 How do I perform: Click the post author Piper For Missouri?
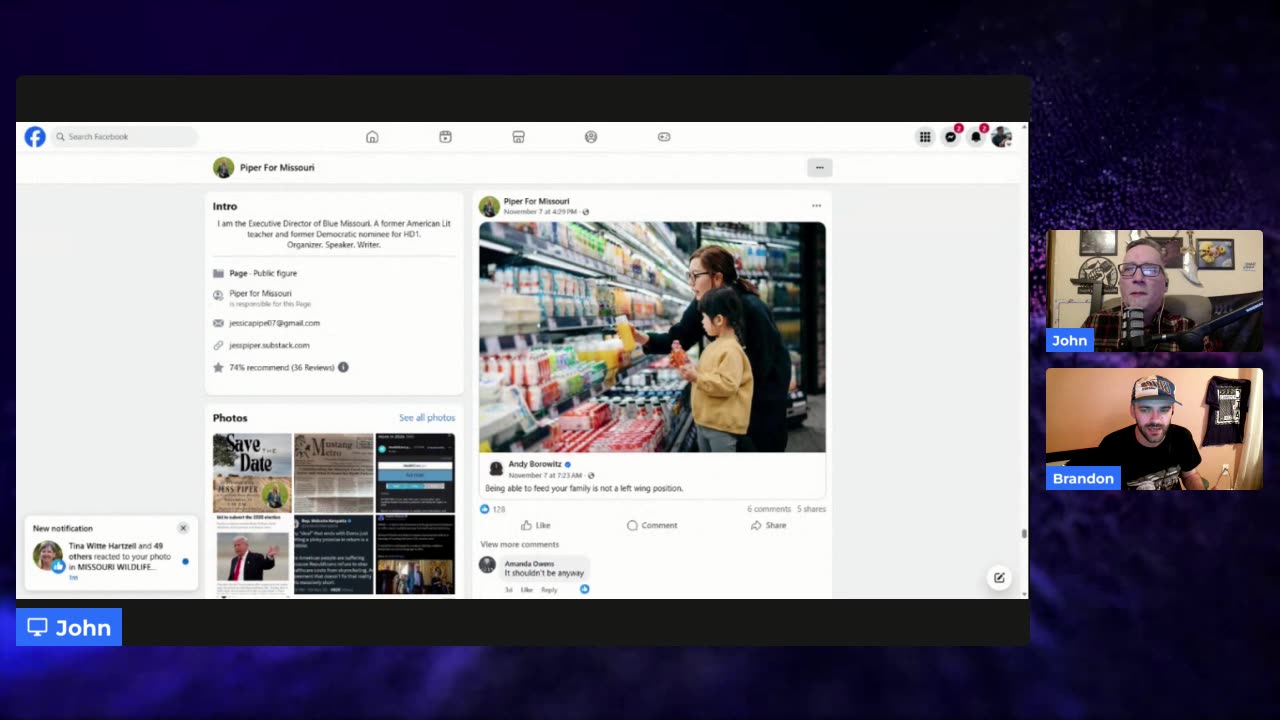click(536, 201)
